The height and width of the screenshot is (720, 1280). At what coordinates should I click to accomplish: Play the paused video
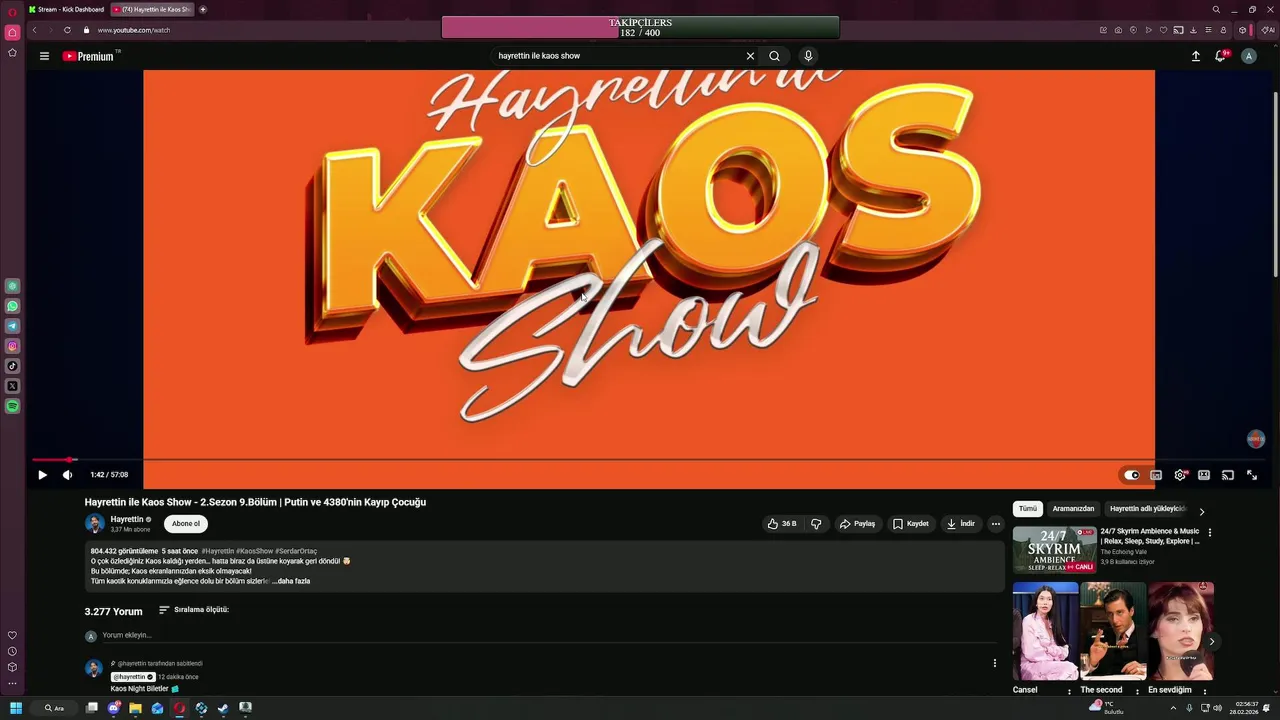pos(42,475)
